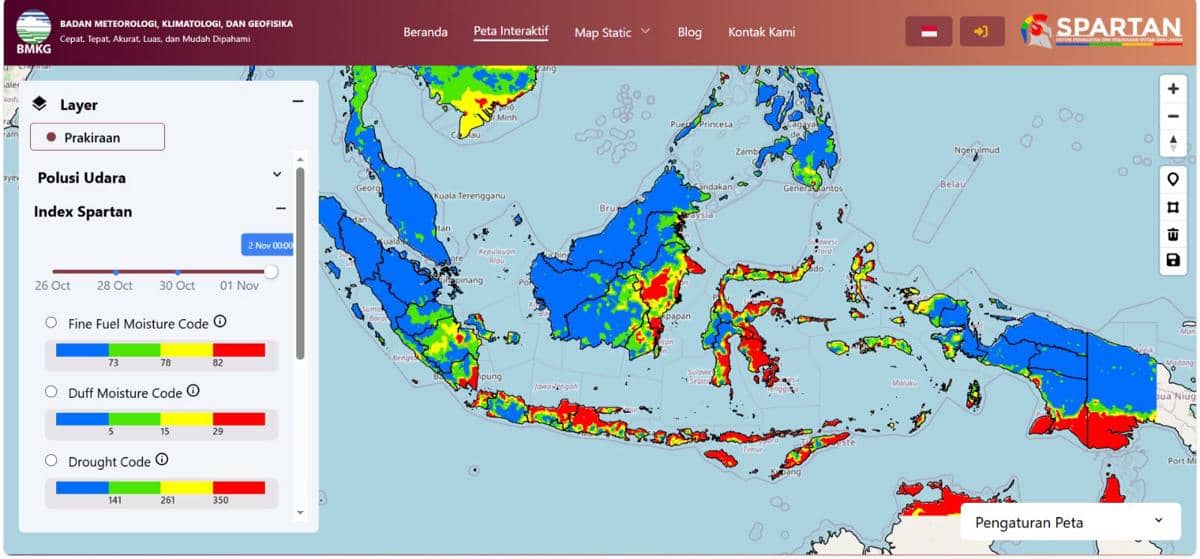Click the layer panel scrollbar thumb
The height and width of the screenshot is (559, 1200).
tap(300, 263)
